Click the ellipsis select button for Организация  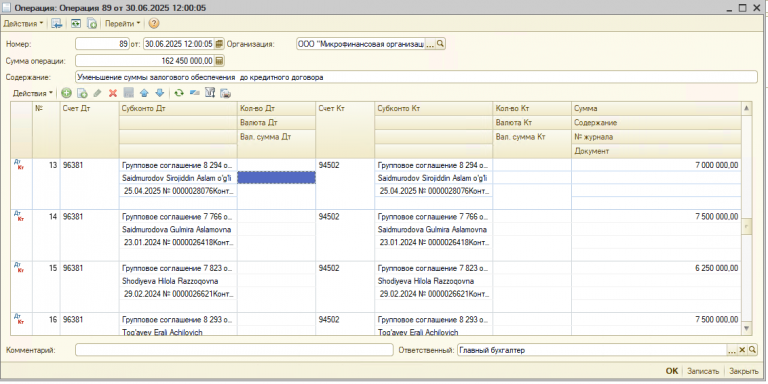431,44
